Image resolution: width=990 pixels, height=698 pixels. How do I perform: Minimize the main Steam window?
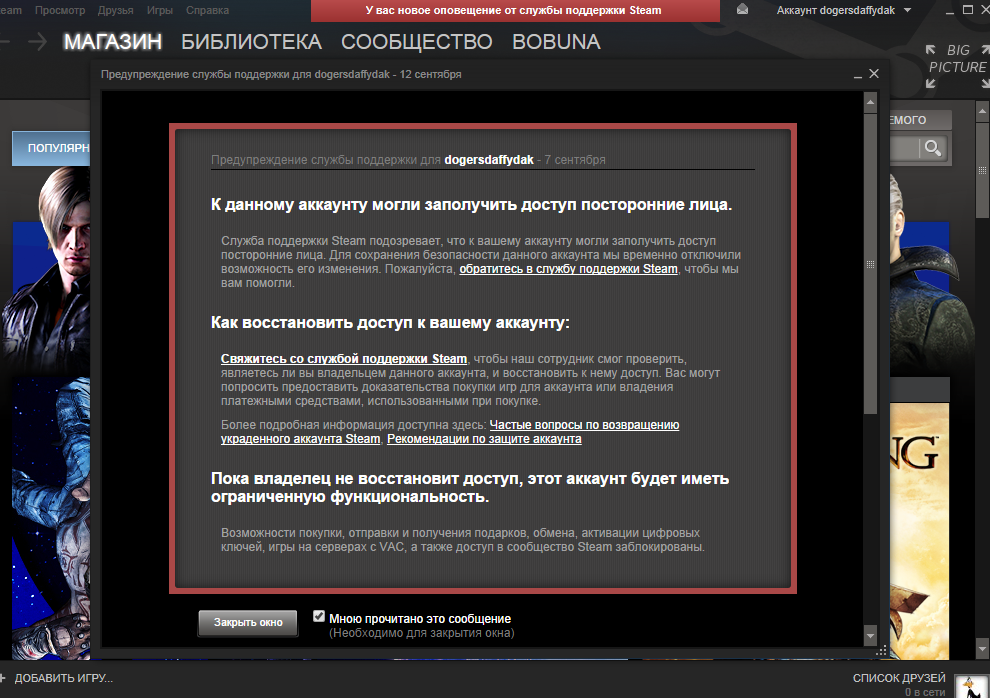pyautogui.click(x=950, y=11)
